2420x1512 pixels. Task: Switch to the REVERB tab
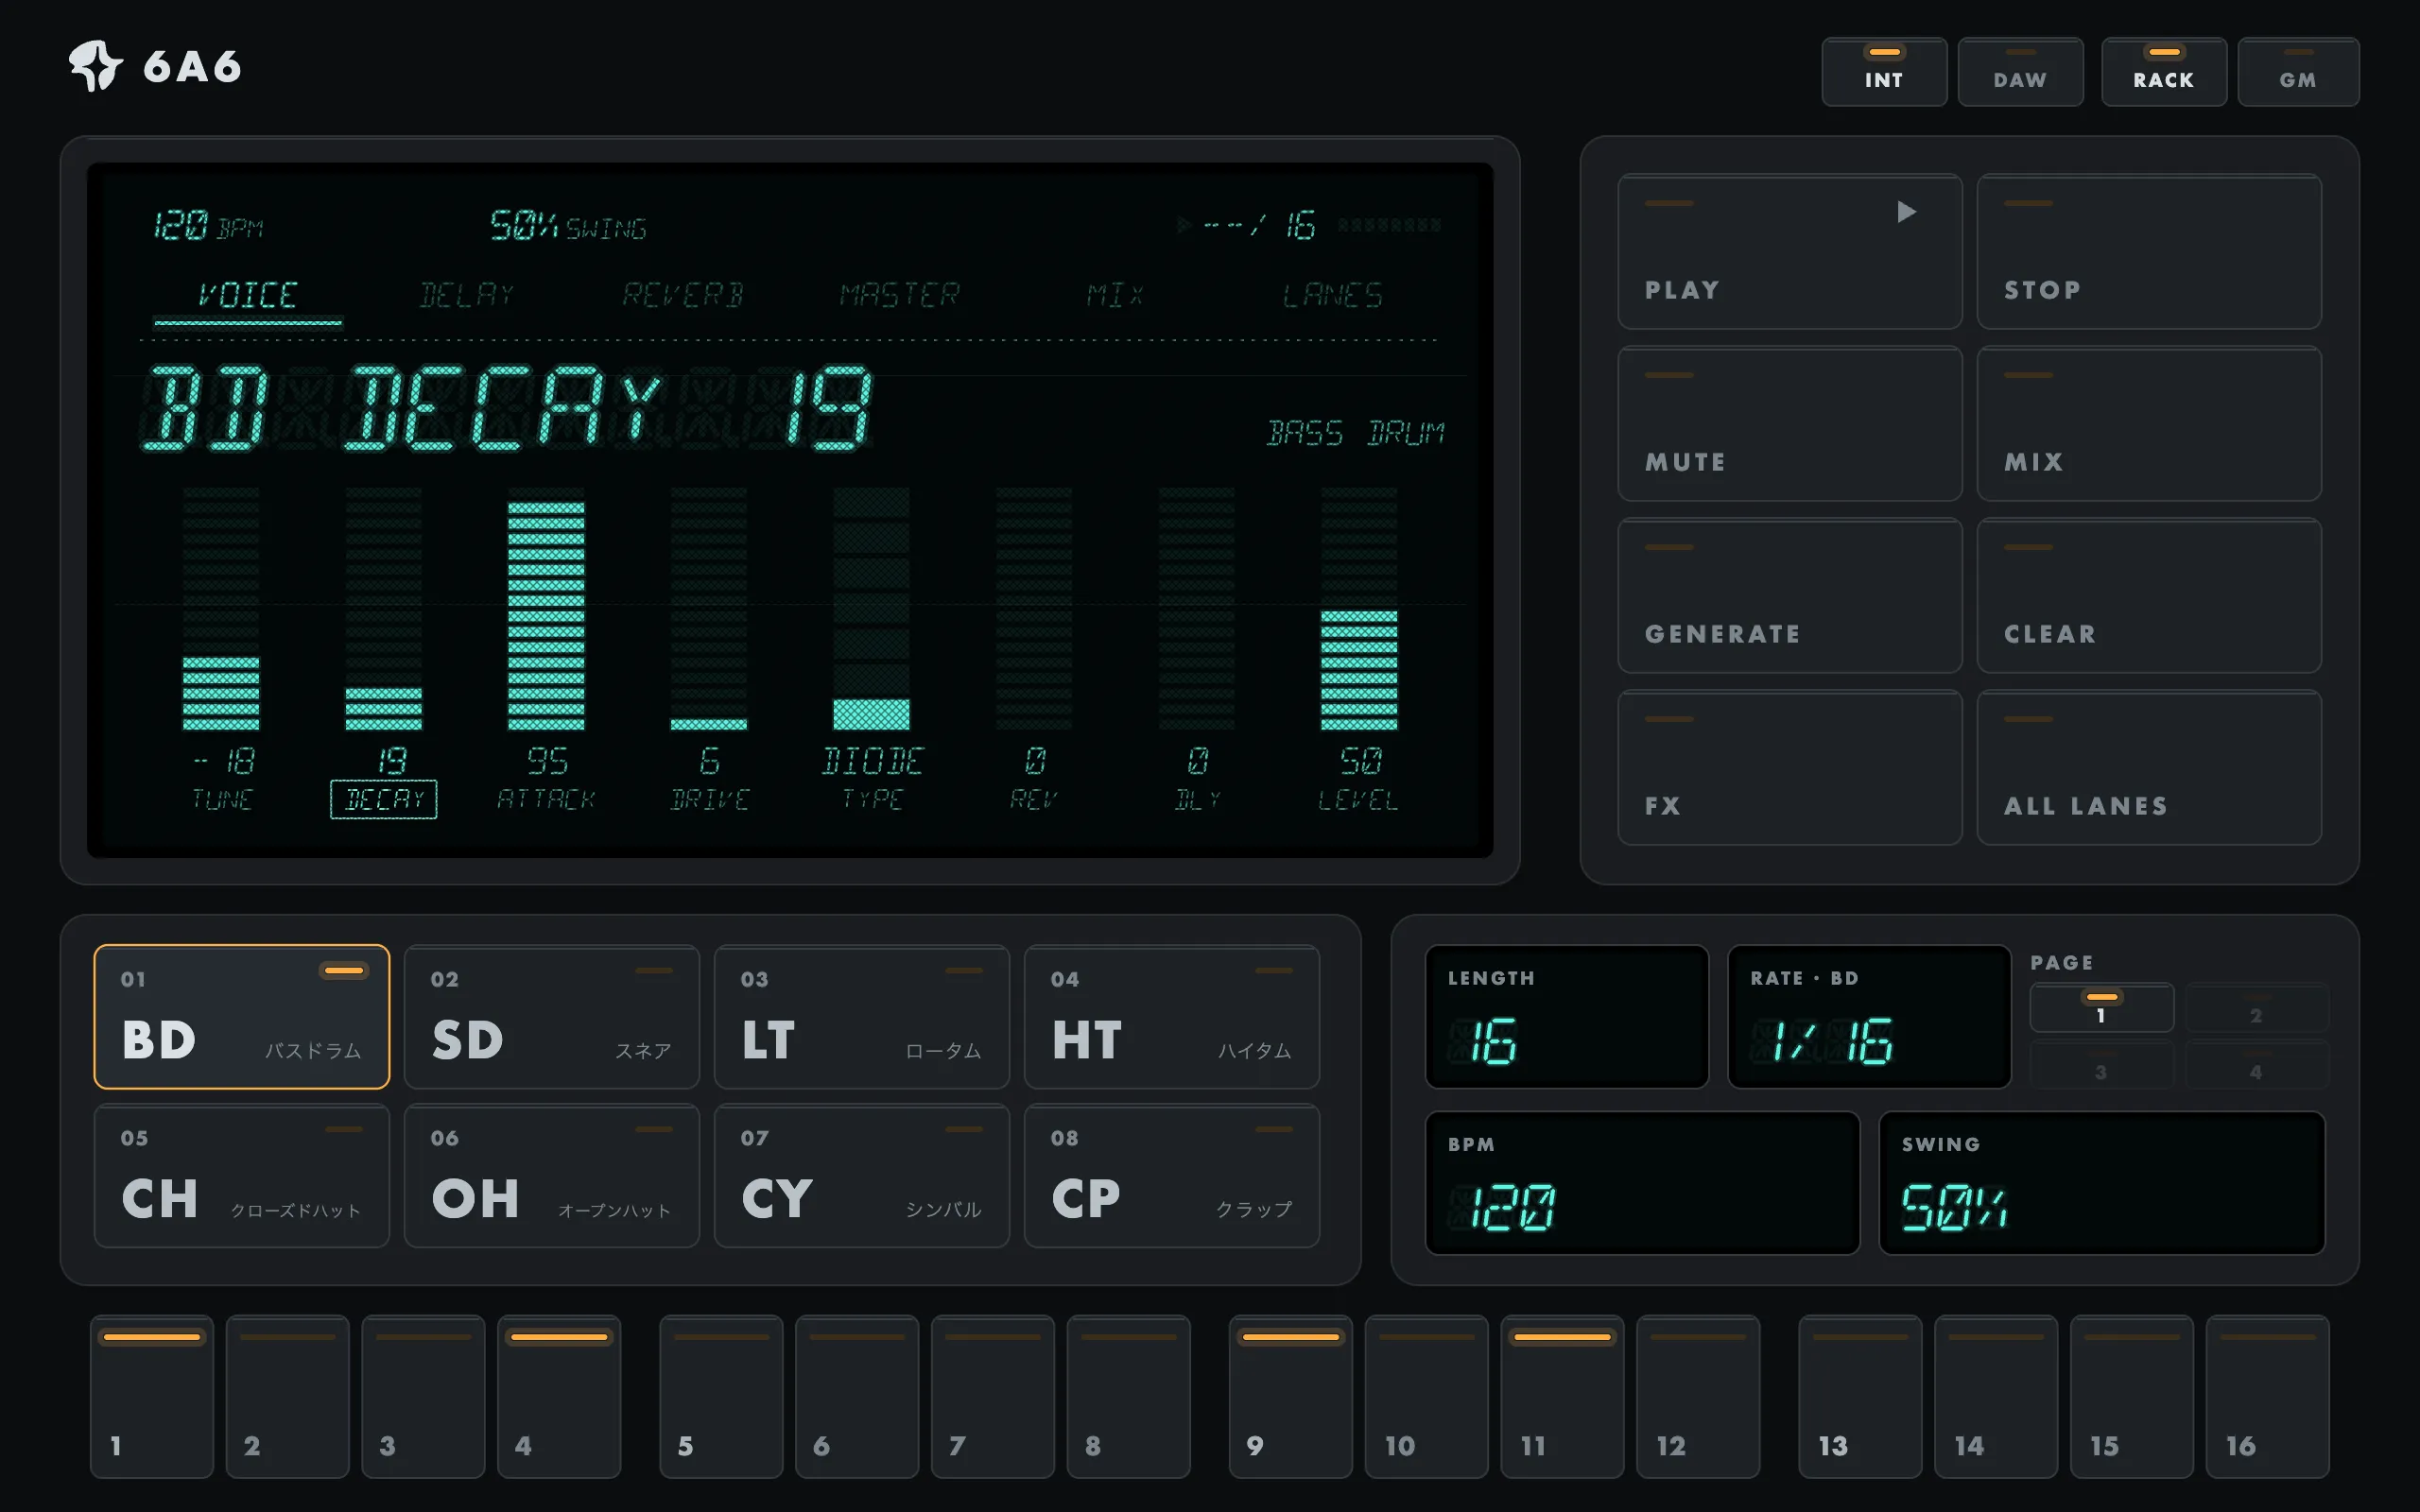[683, 296]
